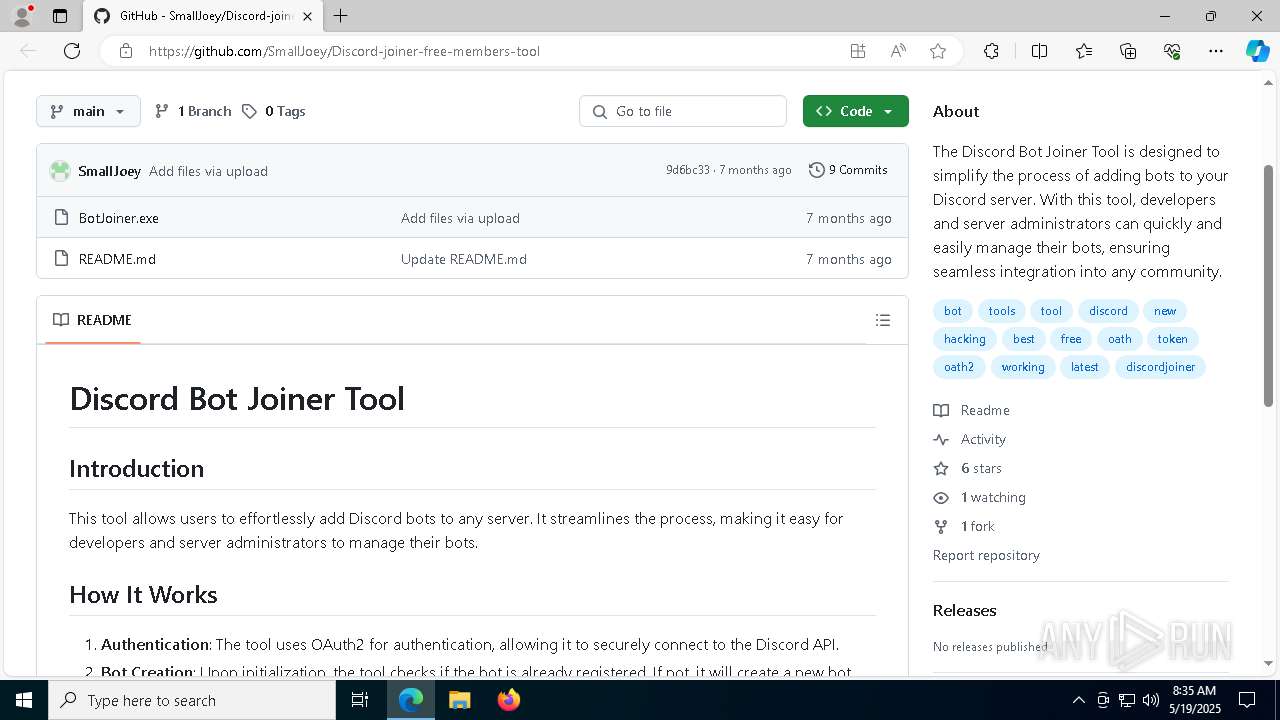1280x720 pixels.
Task: Click the oath2 topic tag
Action: [x=959, y=367]
